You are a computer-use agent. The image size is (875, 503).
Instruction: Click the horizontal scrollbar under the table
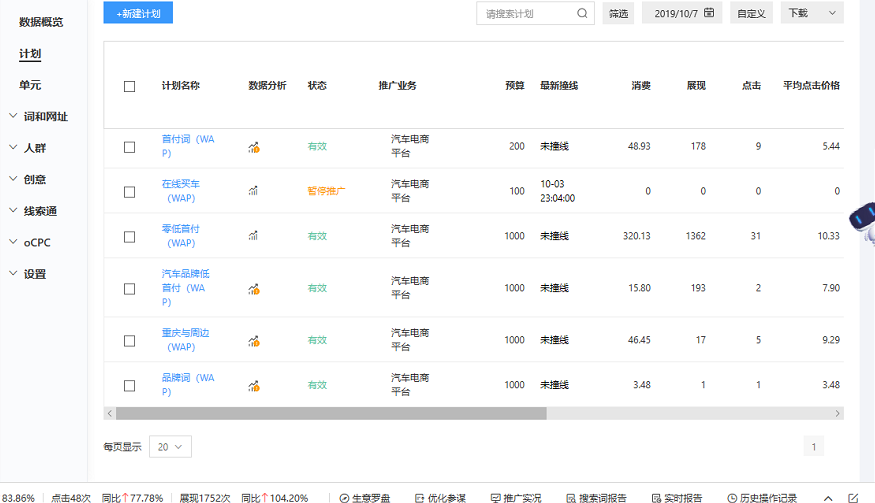(x=330, y=413)
